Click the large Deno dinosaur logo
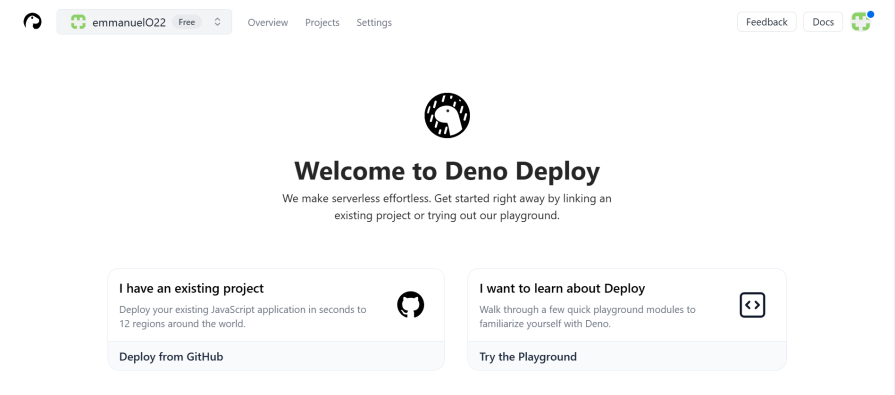The image size is (895, 395). tap(447, 115)
